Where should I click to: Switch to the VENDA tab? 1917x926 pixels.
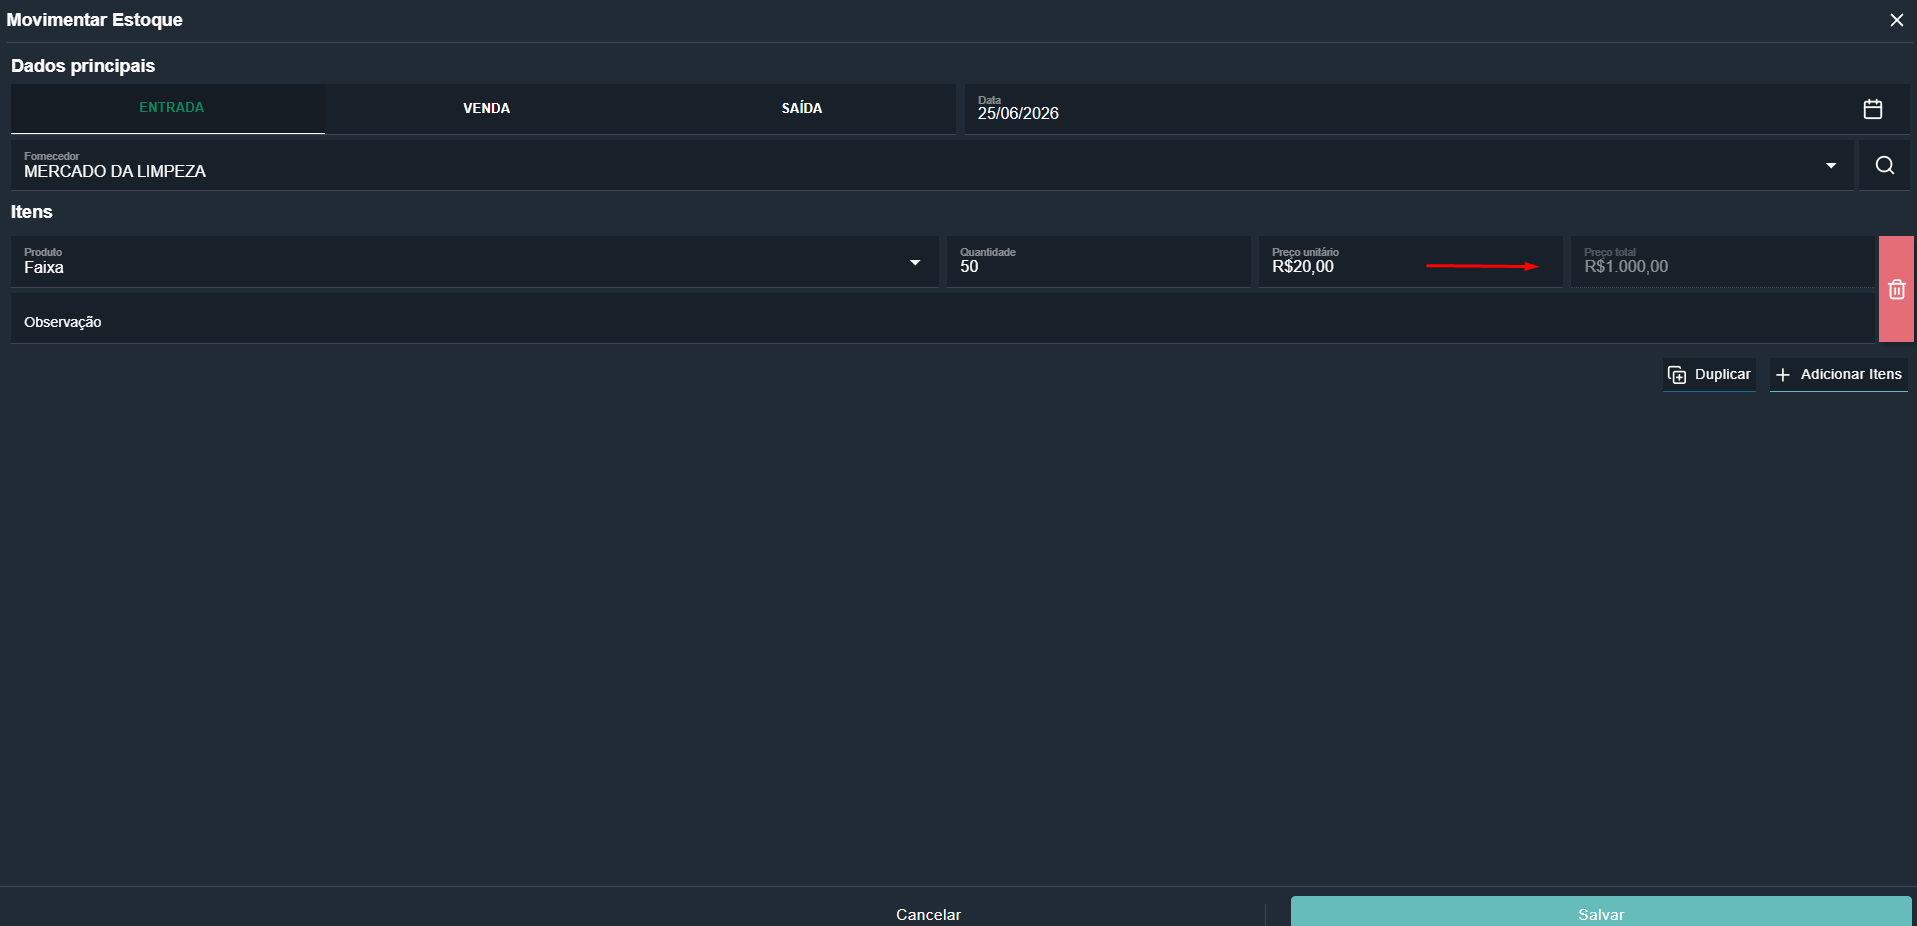[x=486, y=108]
